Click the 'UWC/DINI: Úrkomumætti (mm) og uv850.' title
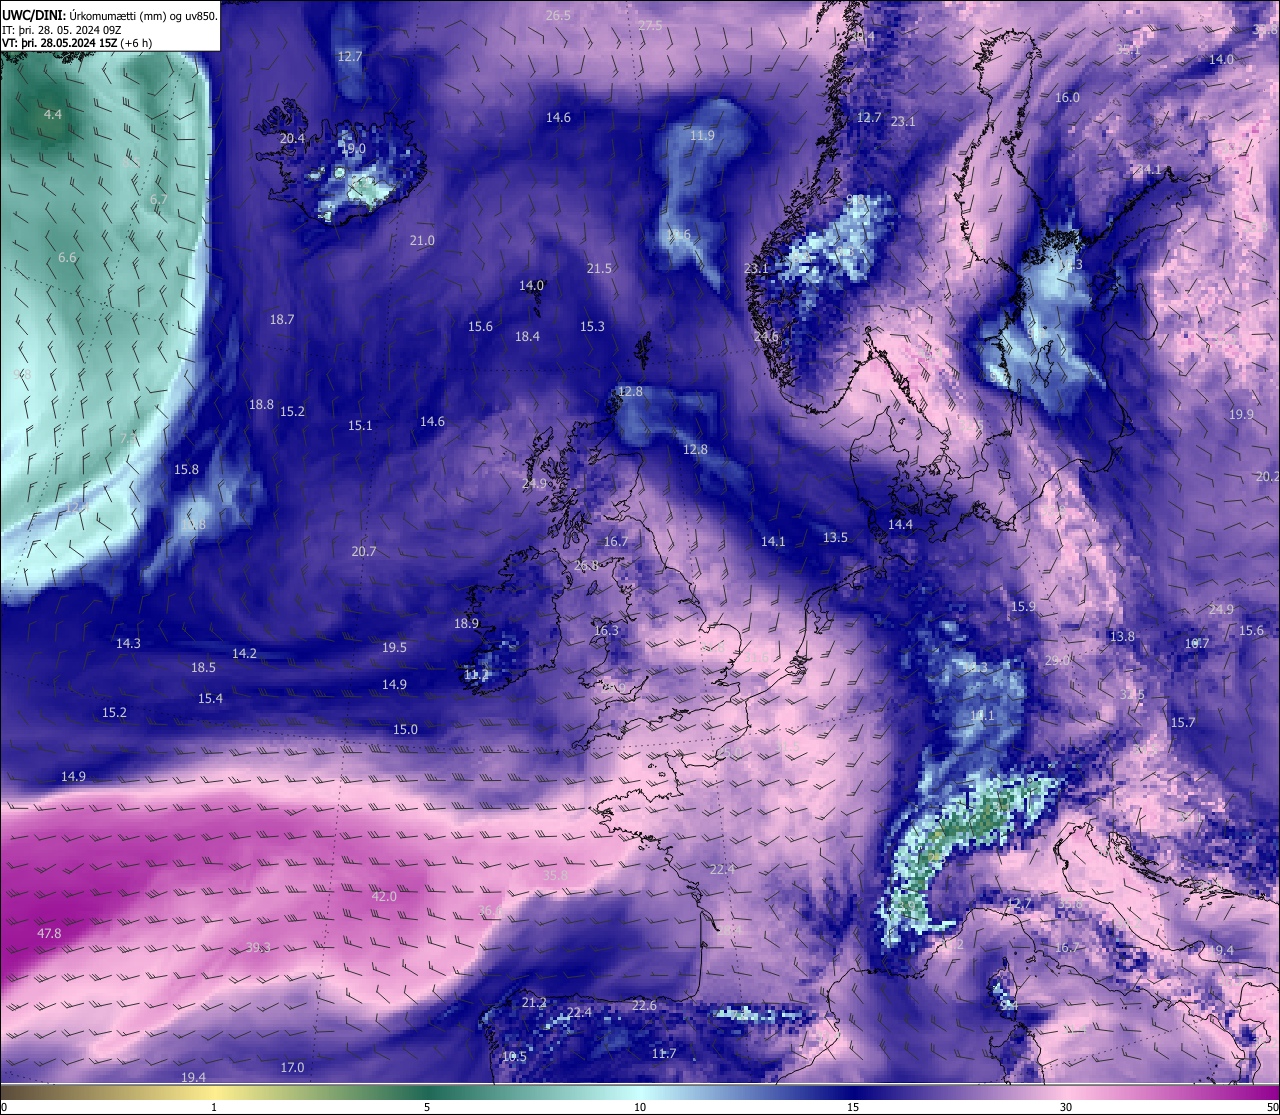 [x=110, y=15]
